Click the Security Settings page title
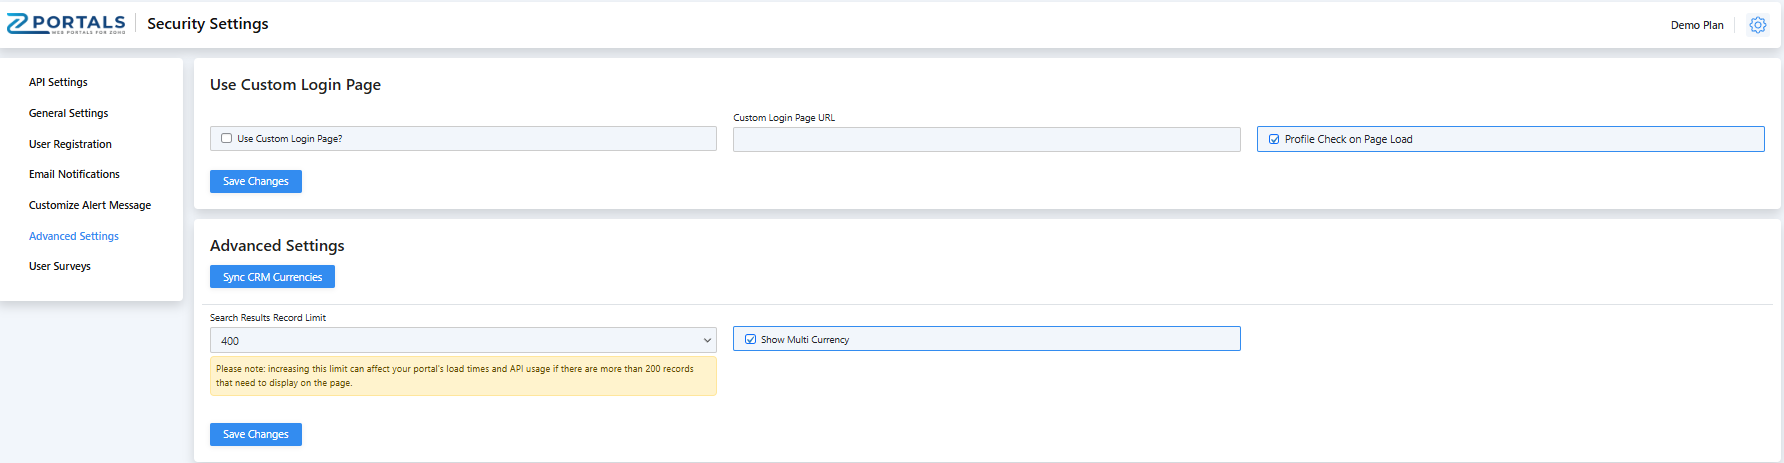 (x=208, y=24)
